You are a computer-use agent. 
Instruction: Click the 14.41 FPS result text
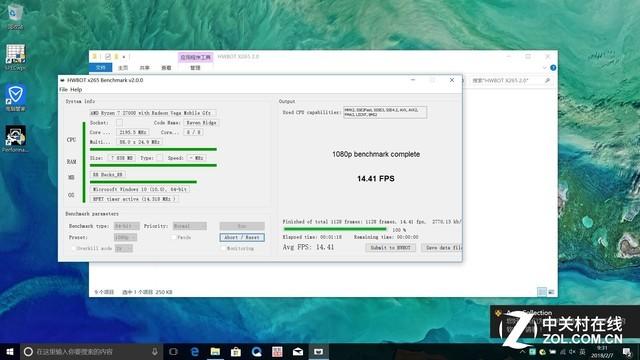[x=376, y=179]
